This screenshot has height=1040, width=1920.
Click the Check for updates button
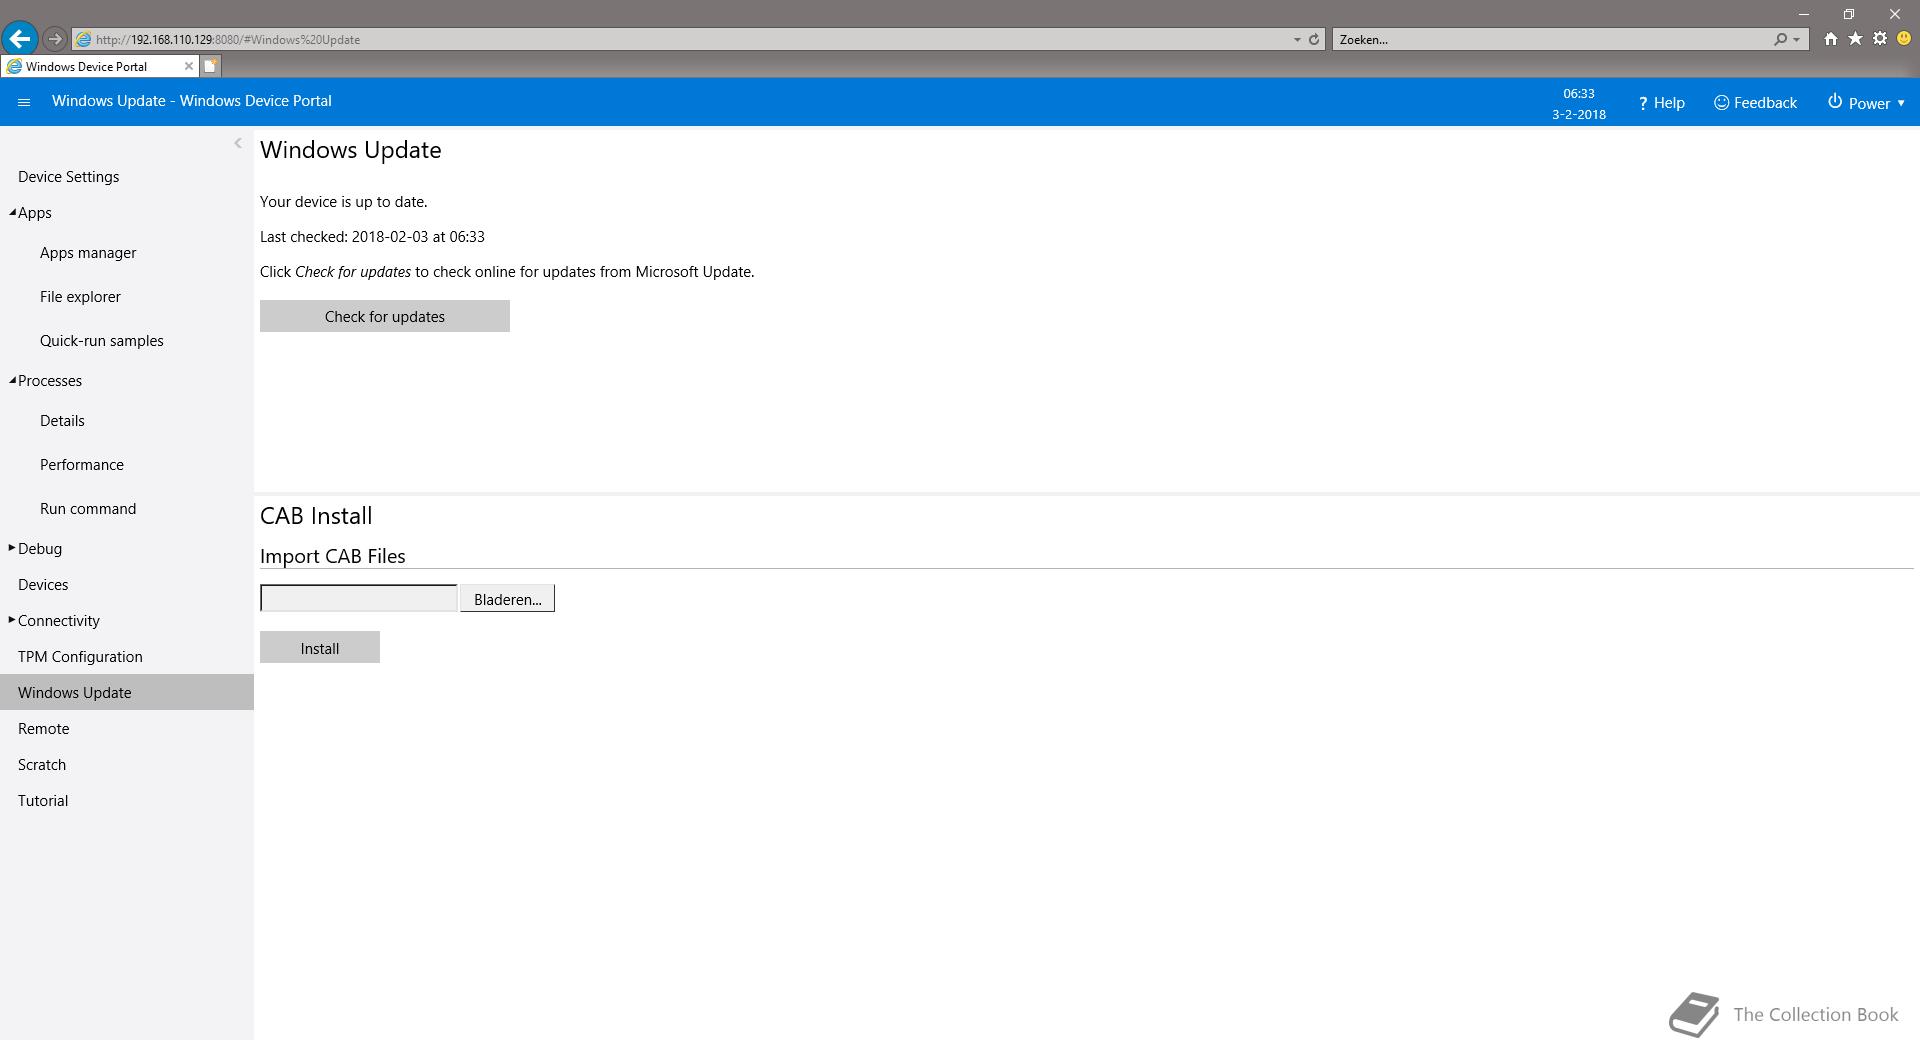point(385,316)
